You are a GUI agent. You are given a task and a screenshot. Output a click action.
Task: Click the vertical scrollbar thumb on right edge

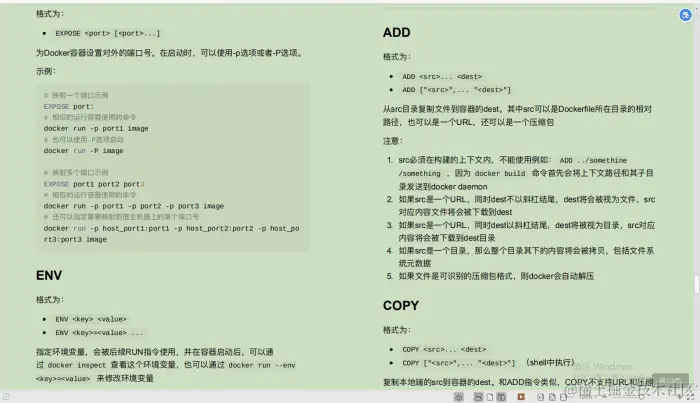(696, 284)
